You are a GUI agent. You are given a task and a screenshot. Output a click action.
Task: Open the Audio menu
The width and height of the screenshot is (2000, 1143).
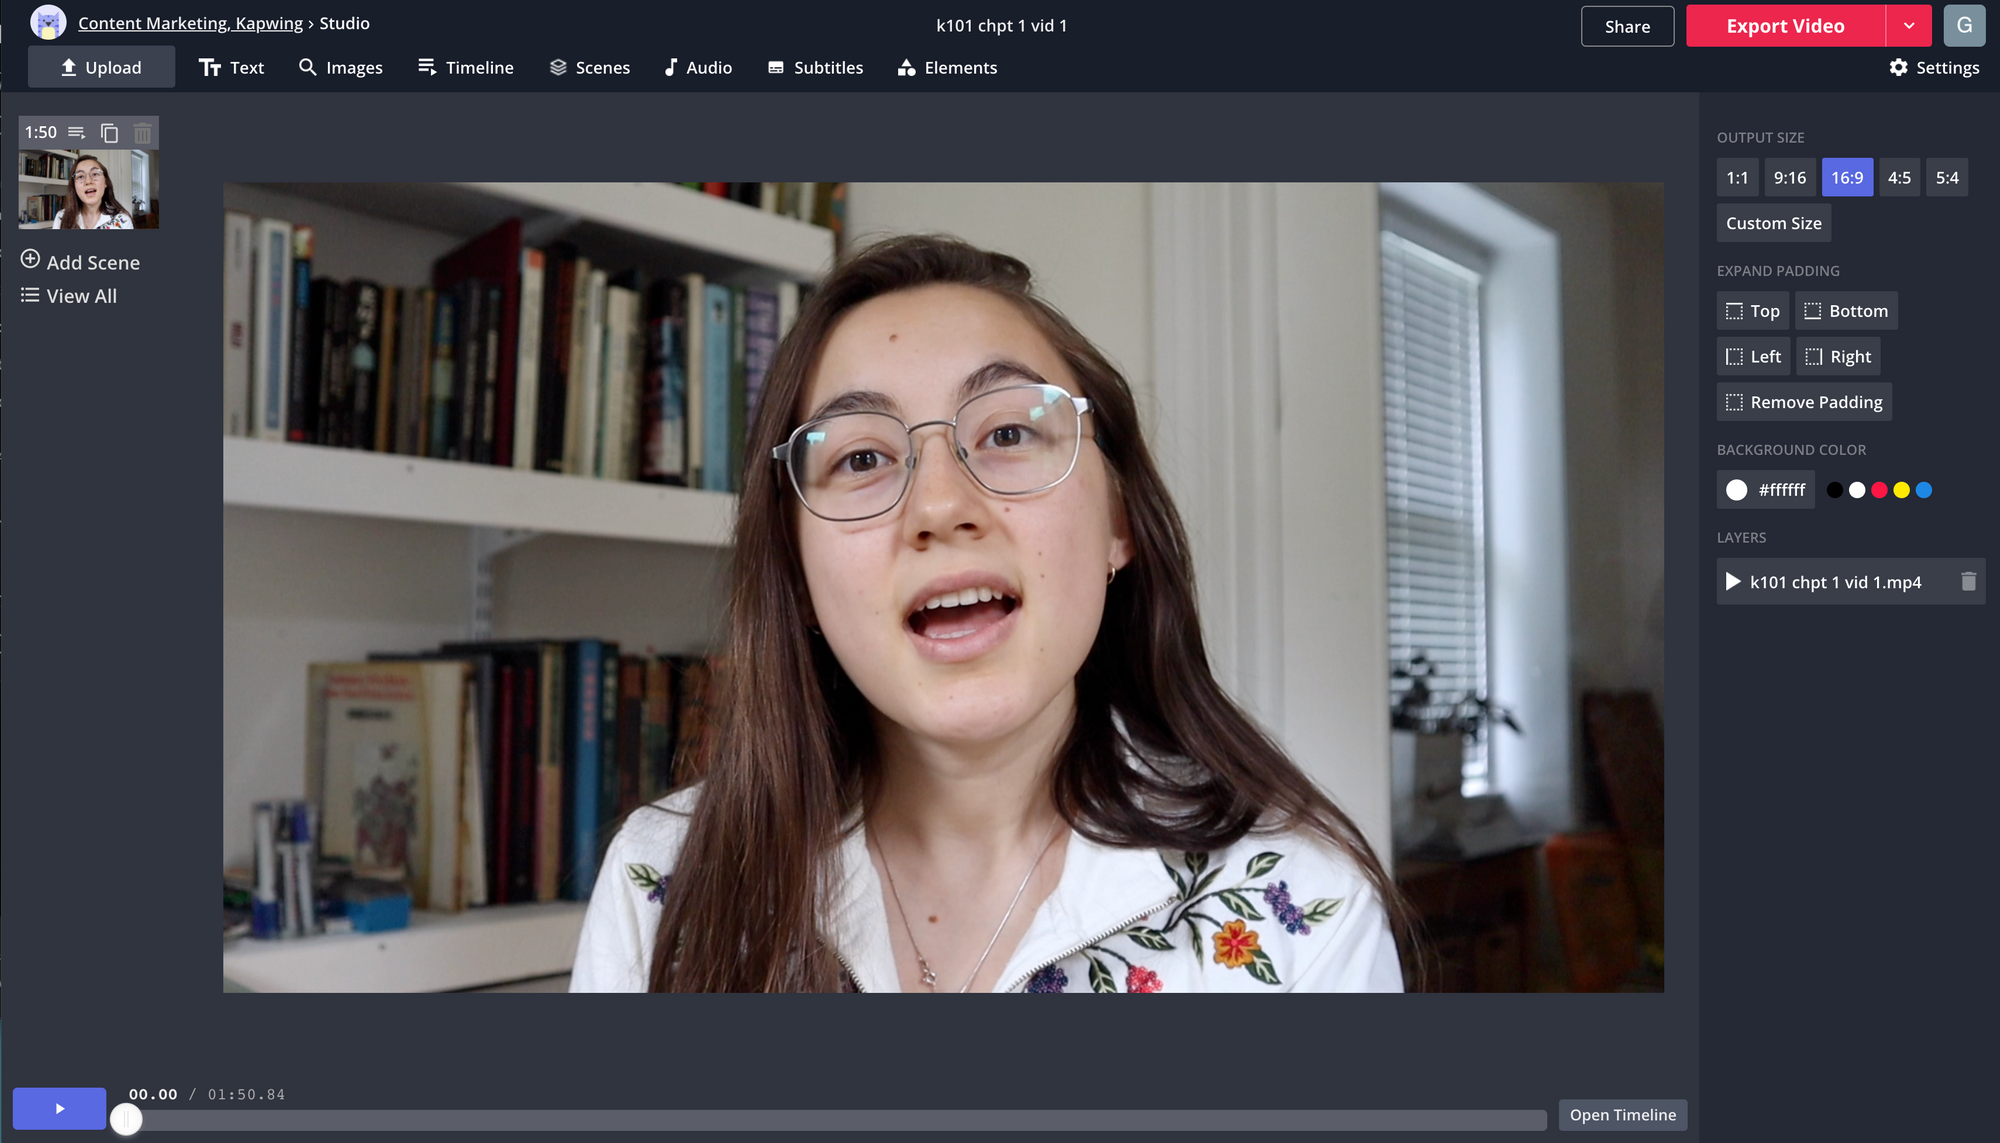(698, 68)
